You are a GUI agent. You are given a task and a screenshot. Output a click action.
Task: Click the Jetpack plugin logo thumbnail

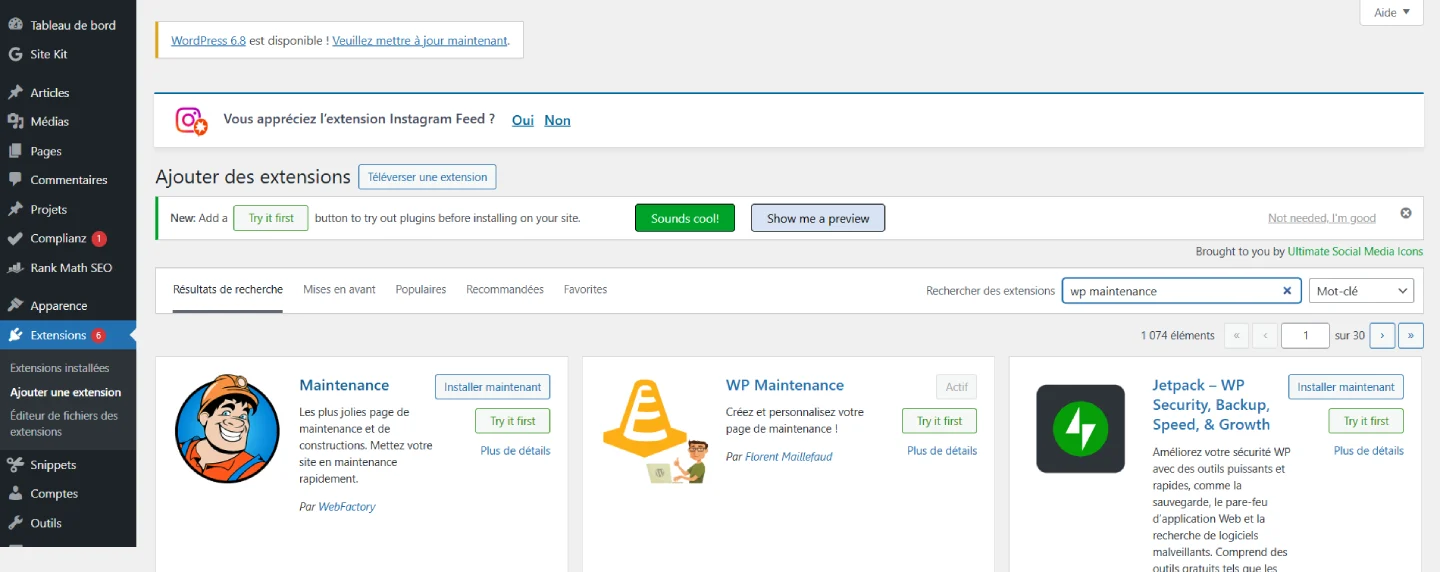(x=1081, y=429)
